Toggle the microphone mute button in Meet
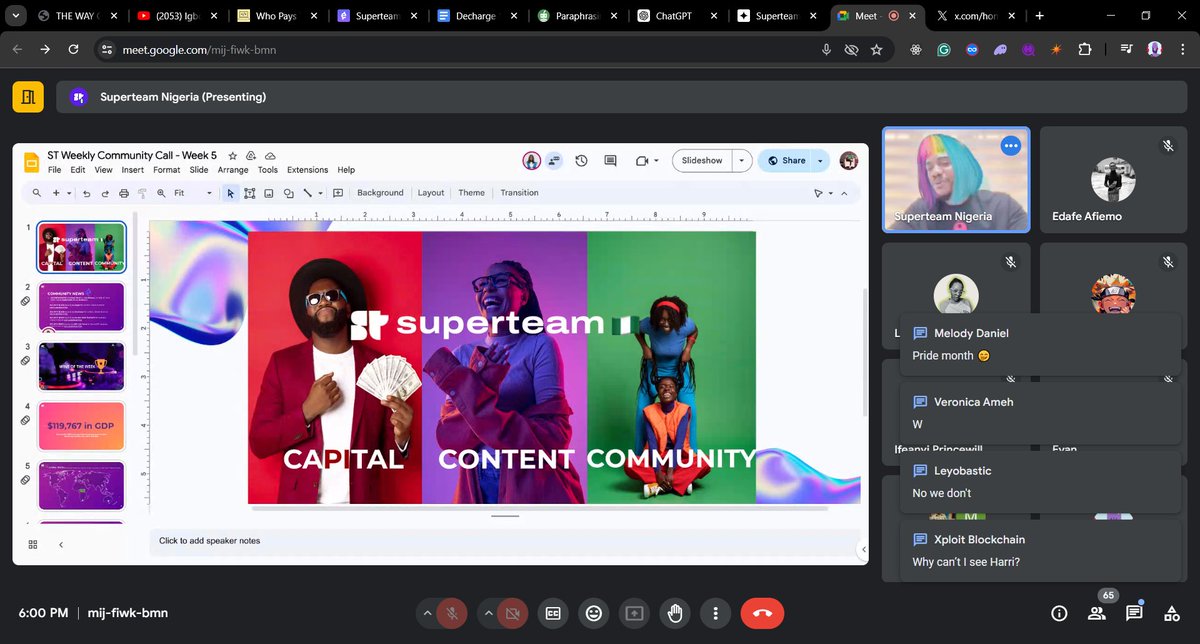The image size is (1200, 644). [453, 613]
